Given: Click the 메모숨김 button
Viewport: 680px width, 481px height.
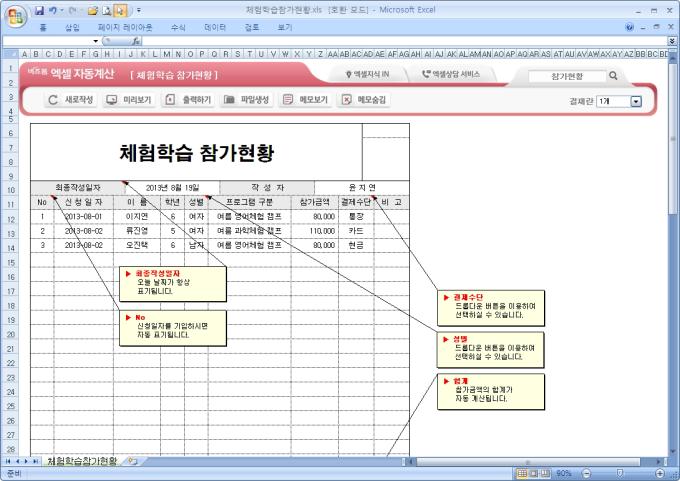Looking at the screenshot, I should pos(363,100).
